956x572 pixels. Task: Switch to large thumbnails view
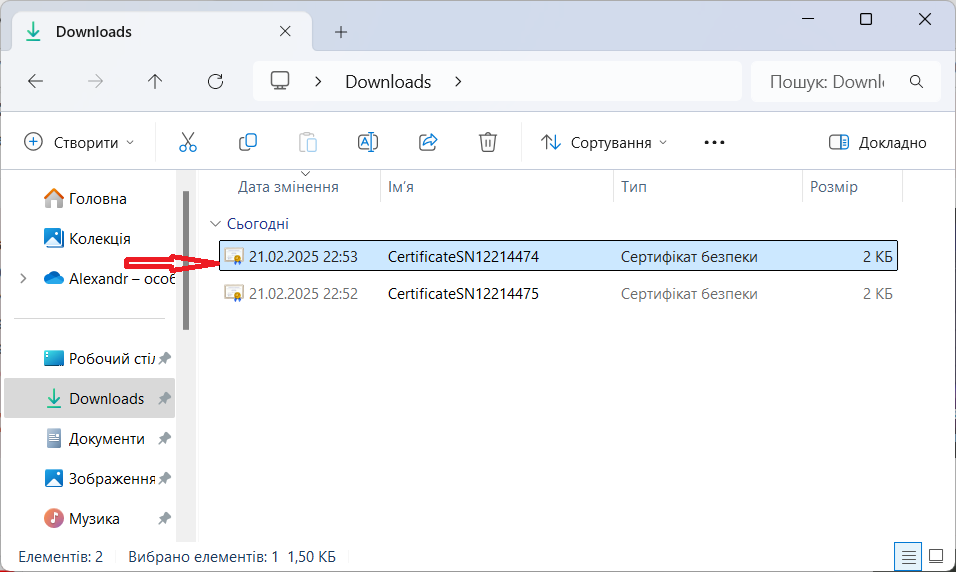point(936,555)
